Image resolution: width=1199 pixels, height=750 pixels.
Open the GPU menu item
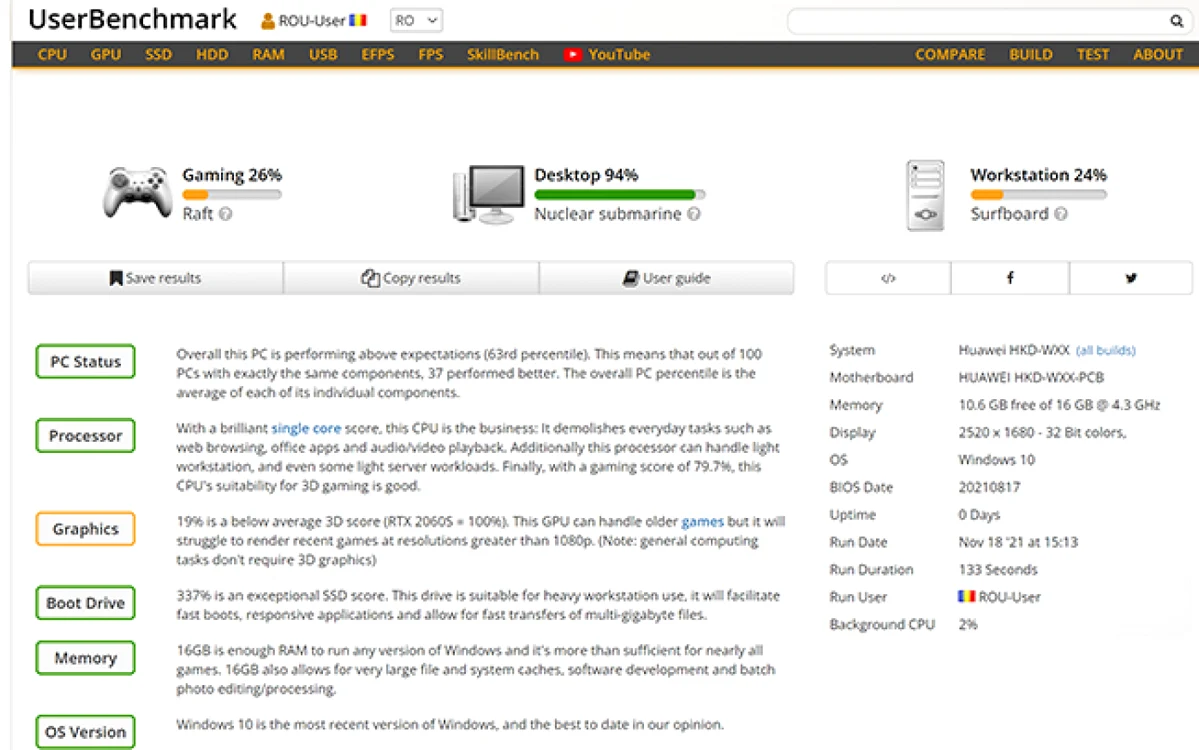pyautogui.click(x=106, y=54)
